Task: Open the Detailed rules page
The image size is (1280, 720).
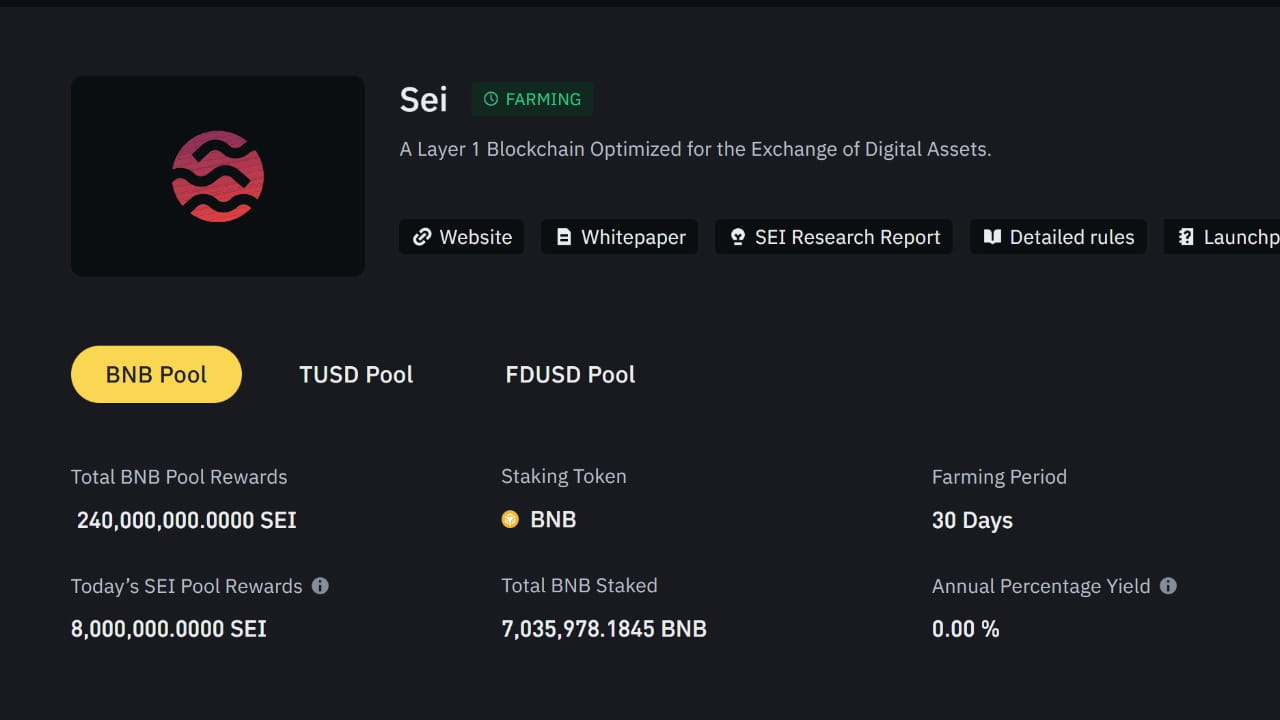Action: click(1058, 237)
